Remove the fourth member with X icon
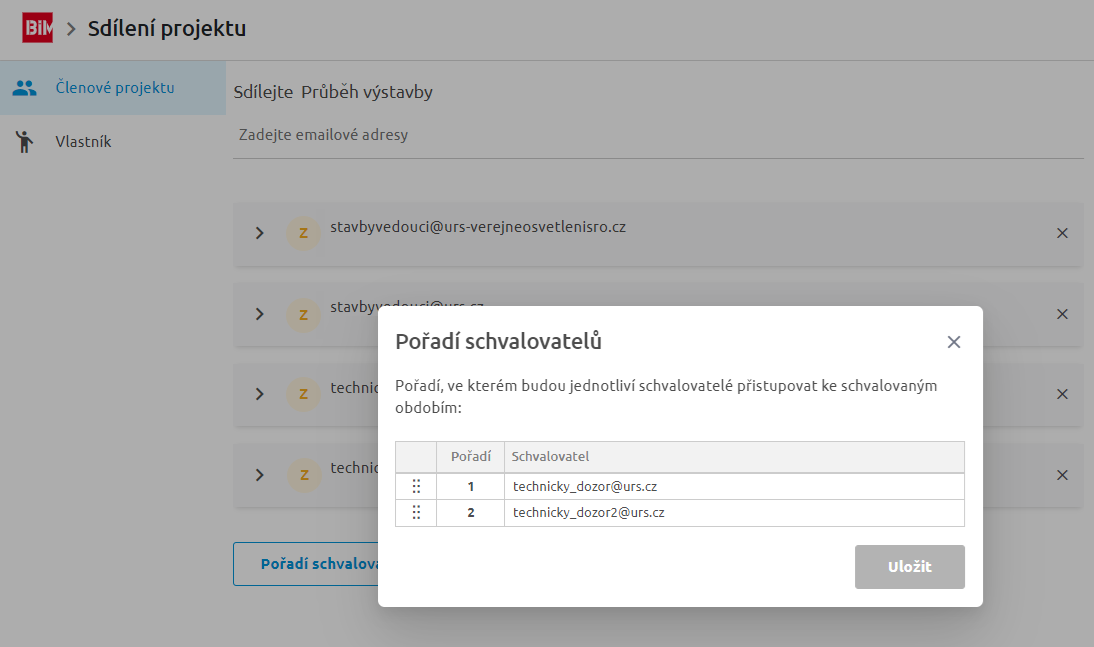This screenshot has height=647, width=1094. [x=1062, y=475]
